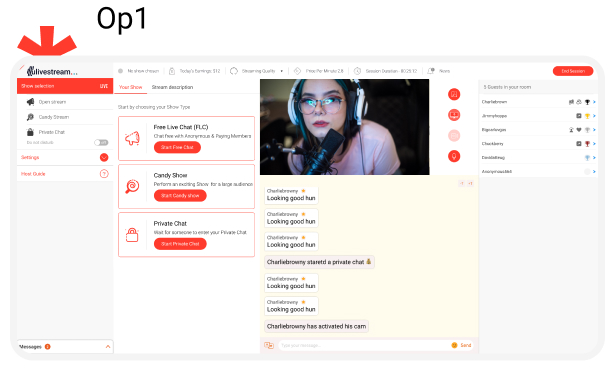
Task: Click the lollipop icon in Candy Show card
Action: (132, 186)
